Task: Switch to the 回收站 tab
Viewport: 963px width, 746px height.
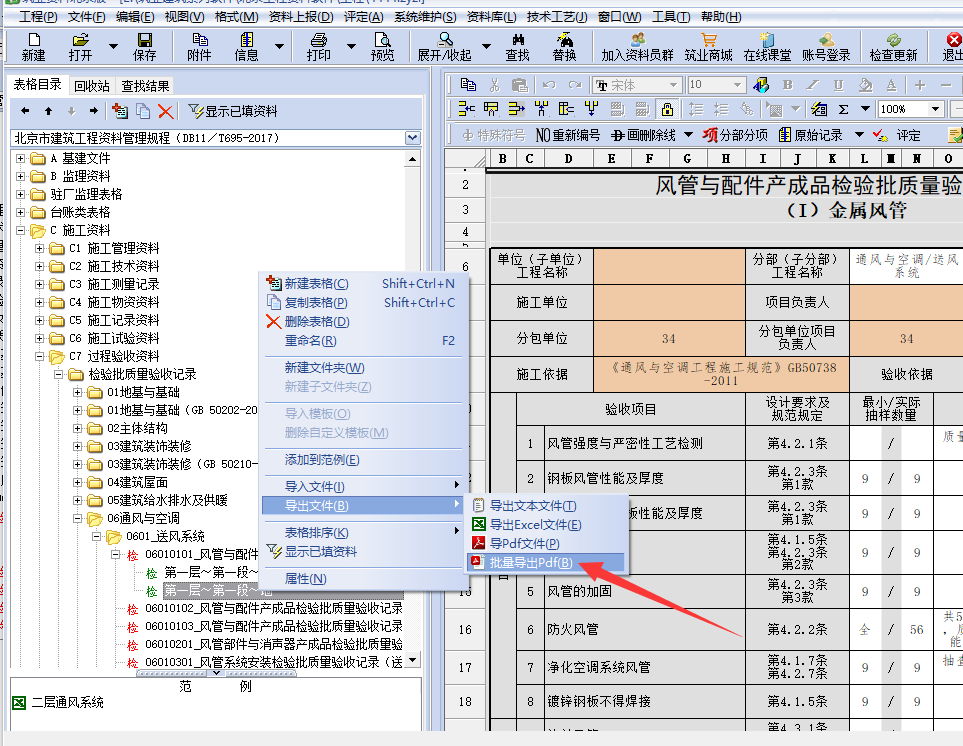Action: tap(92, 86)
